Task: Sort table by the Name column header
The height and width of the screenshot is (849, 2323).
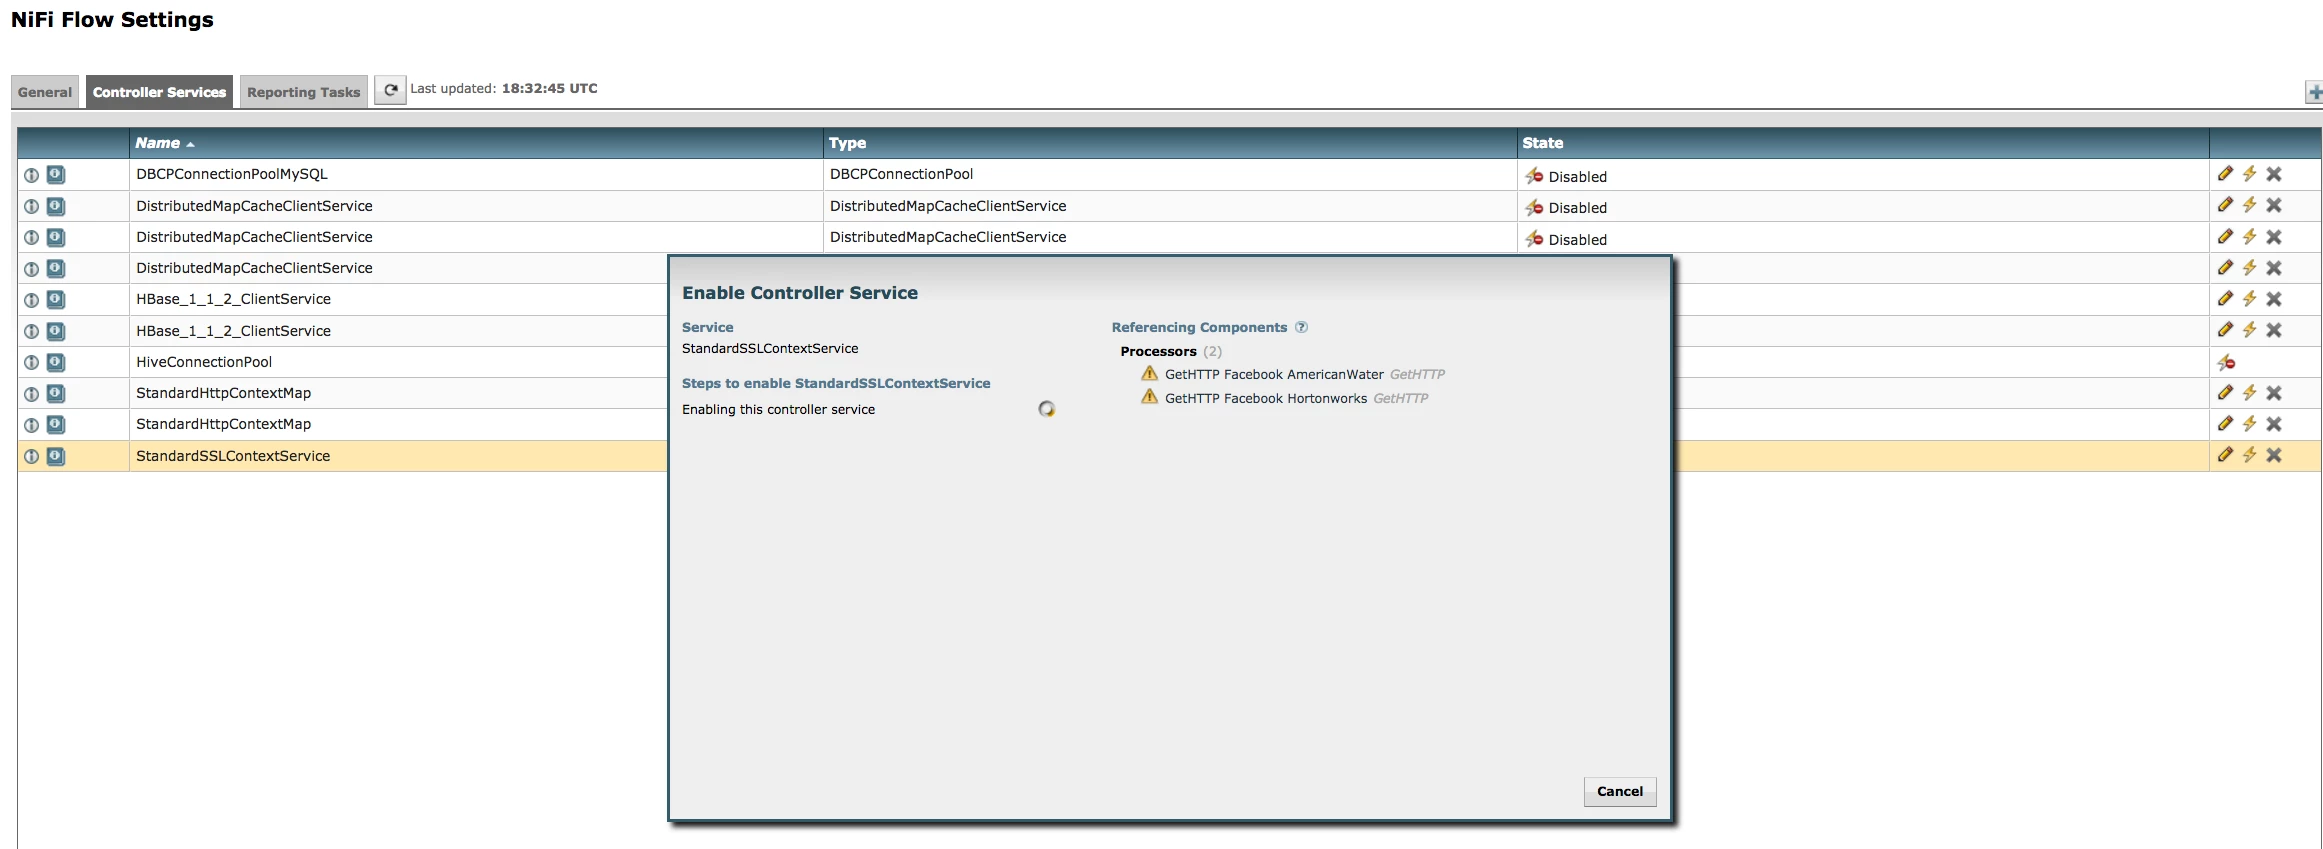Action: point(476,143)
